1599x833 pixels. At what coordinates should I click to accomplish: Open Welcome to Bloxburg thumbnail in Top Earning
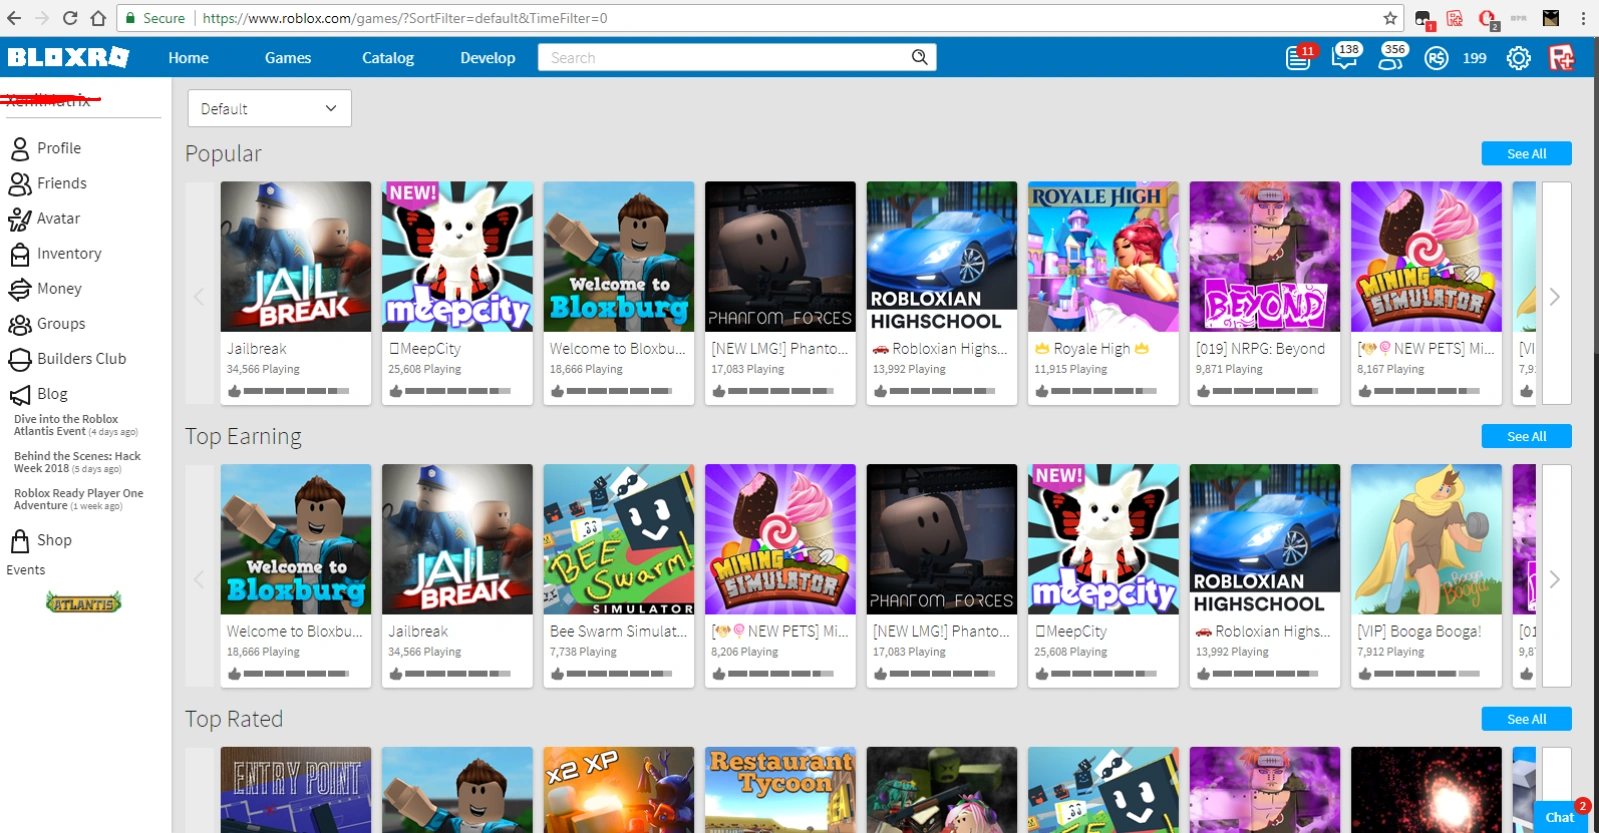click(x=296, y=539)
